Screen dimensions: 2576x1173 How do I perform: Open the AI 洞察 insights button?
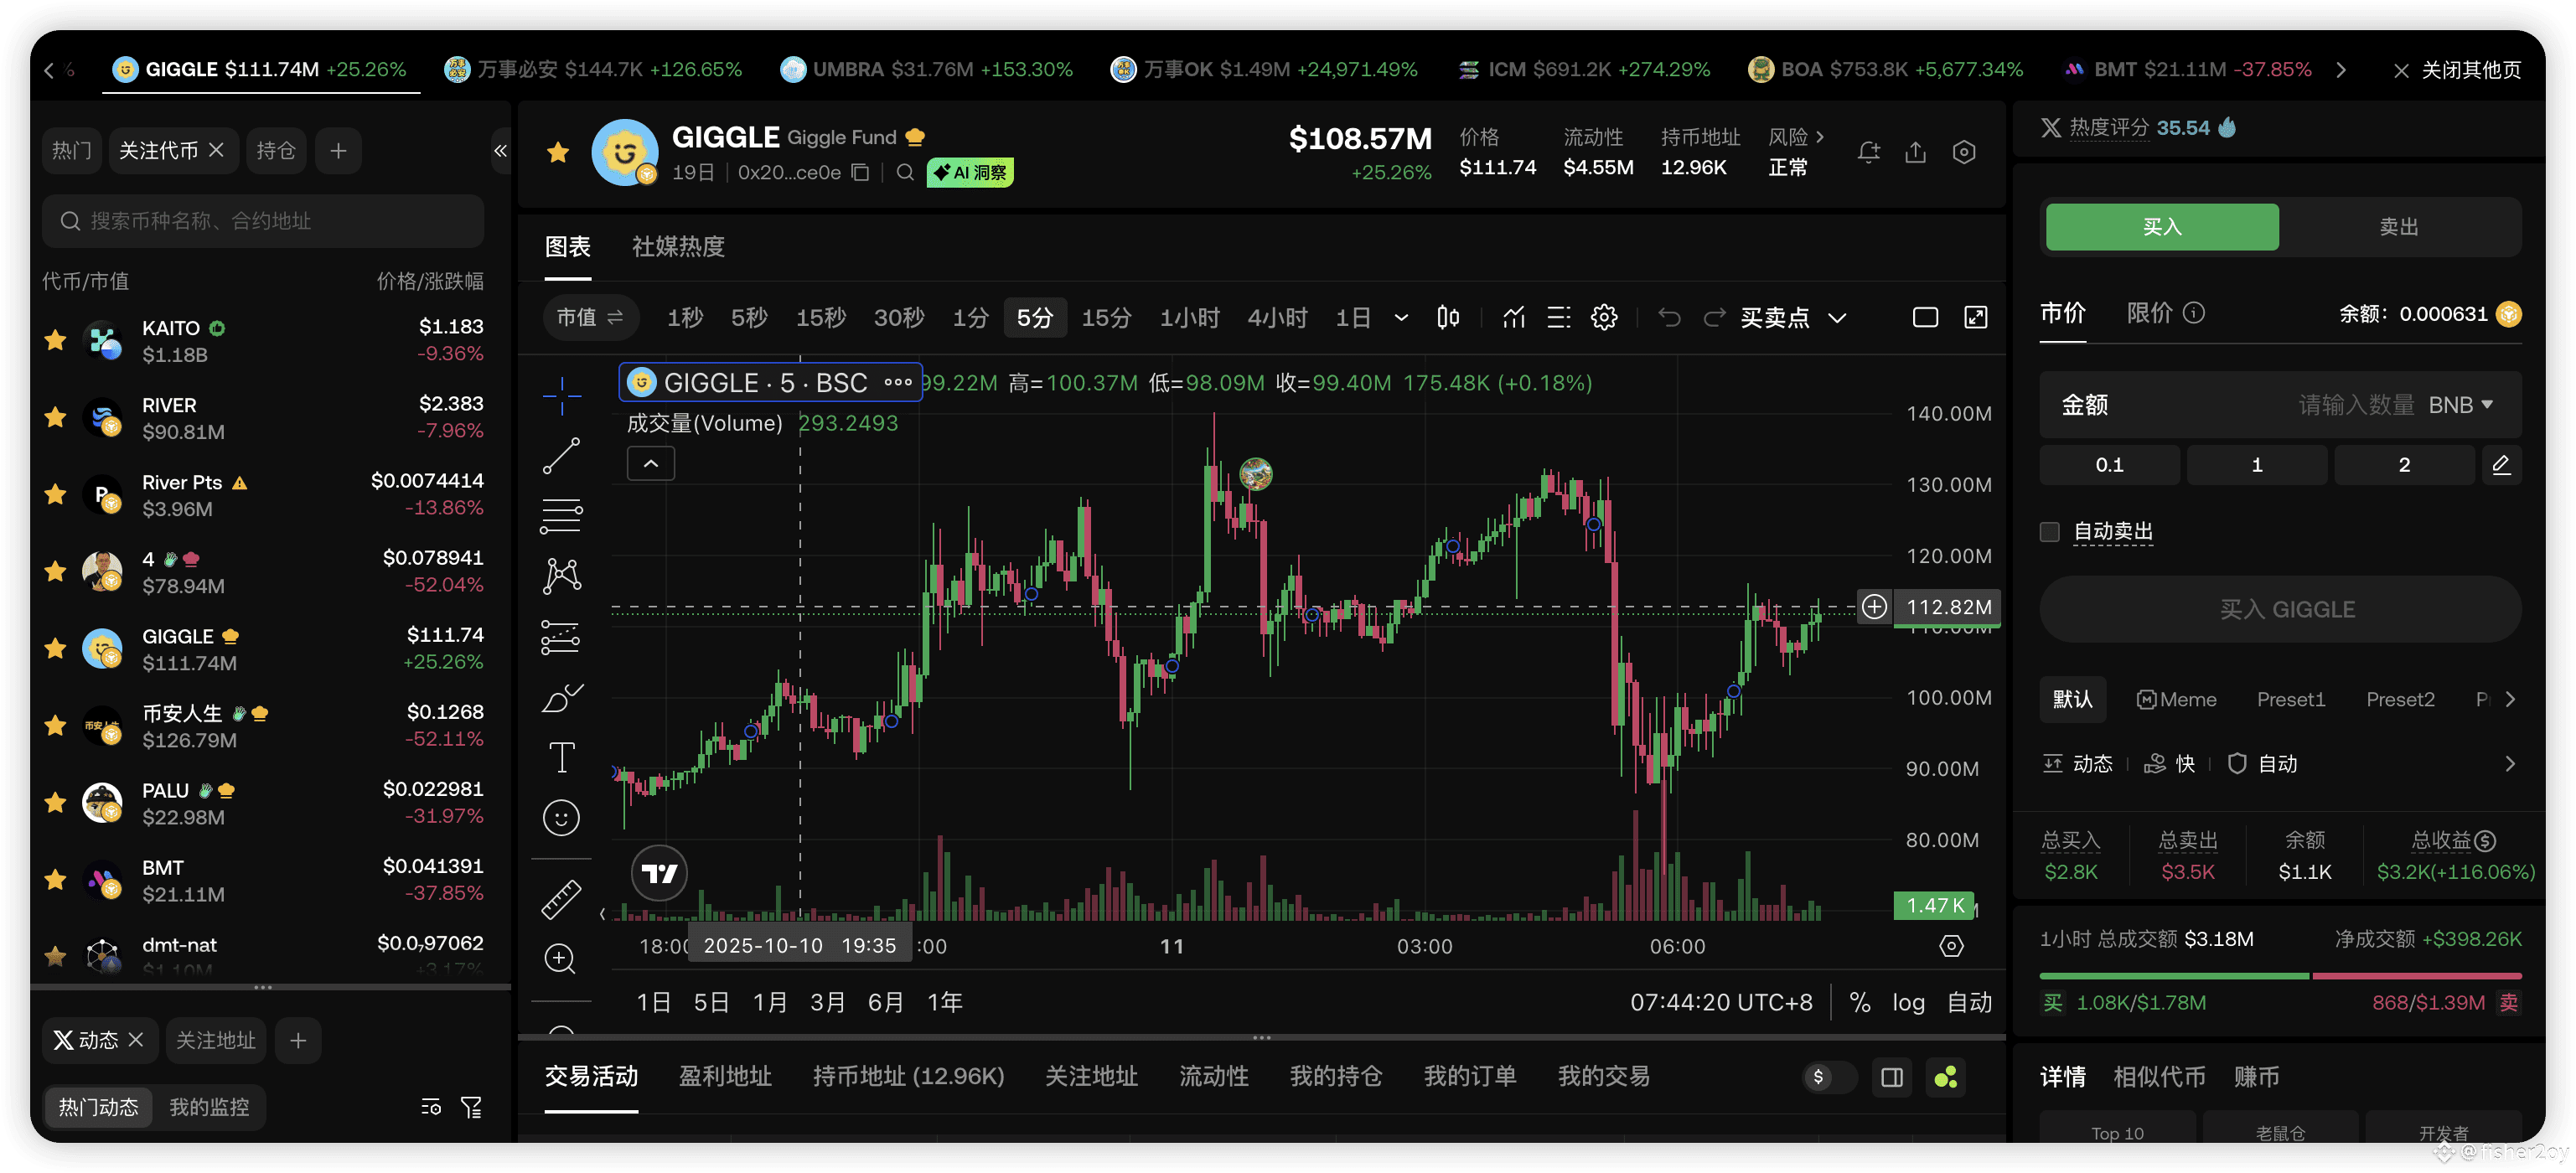970,172
